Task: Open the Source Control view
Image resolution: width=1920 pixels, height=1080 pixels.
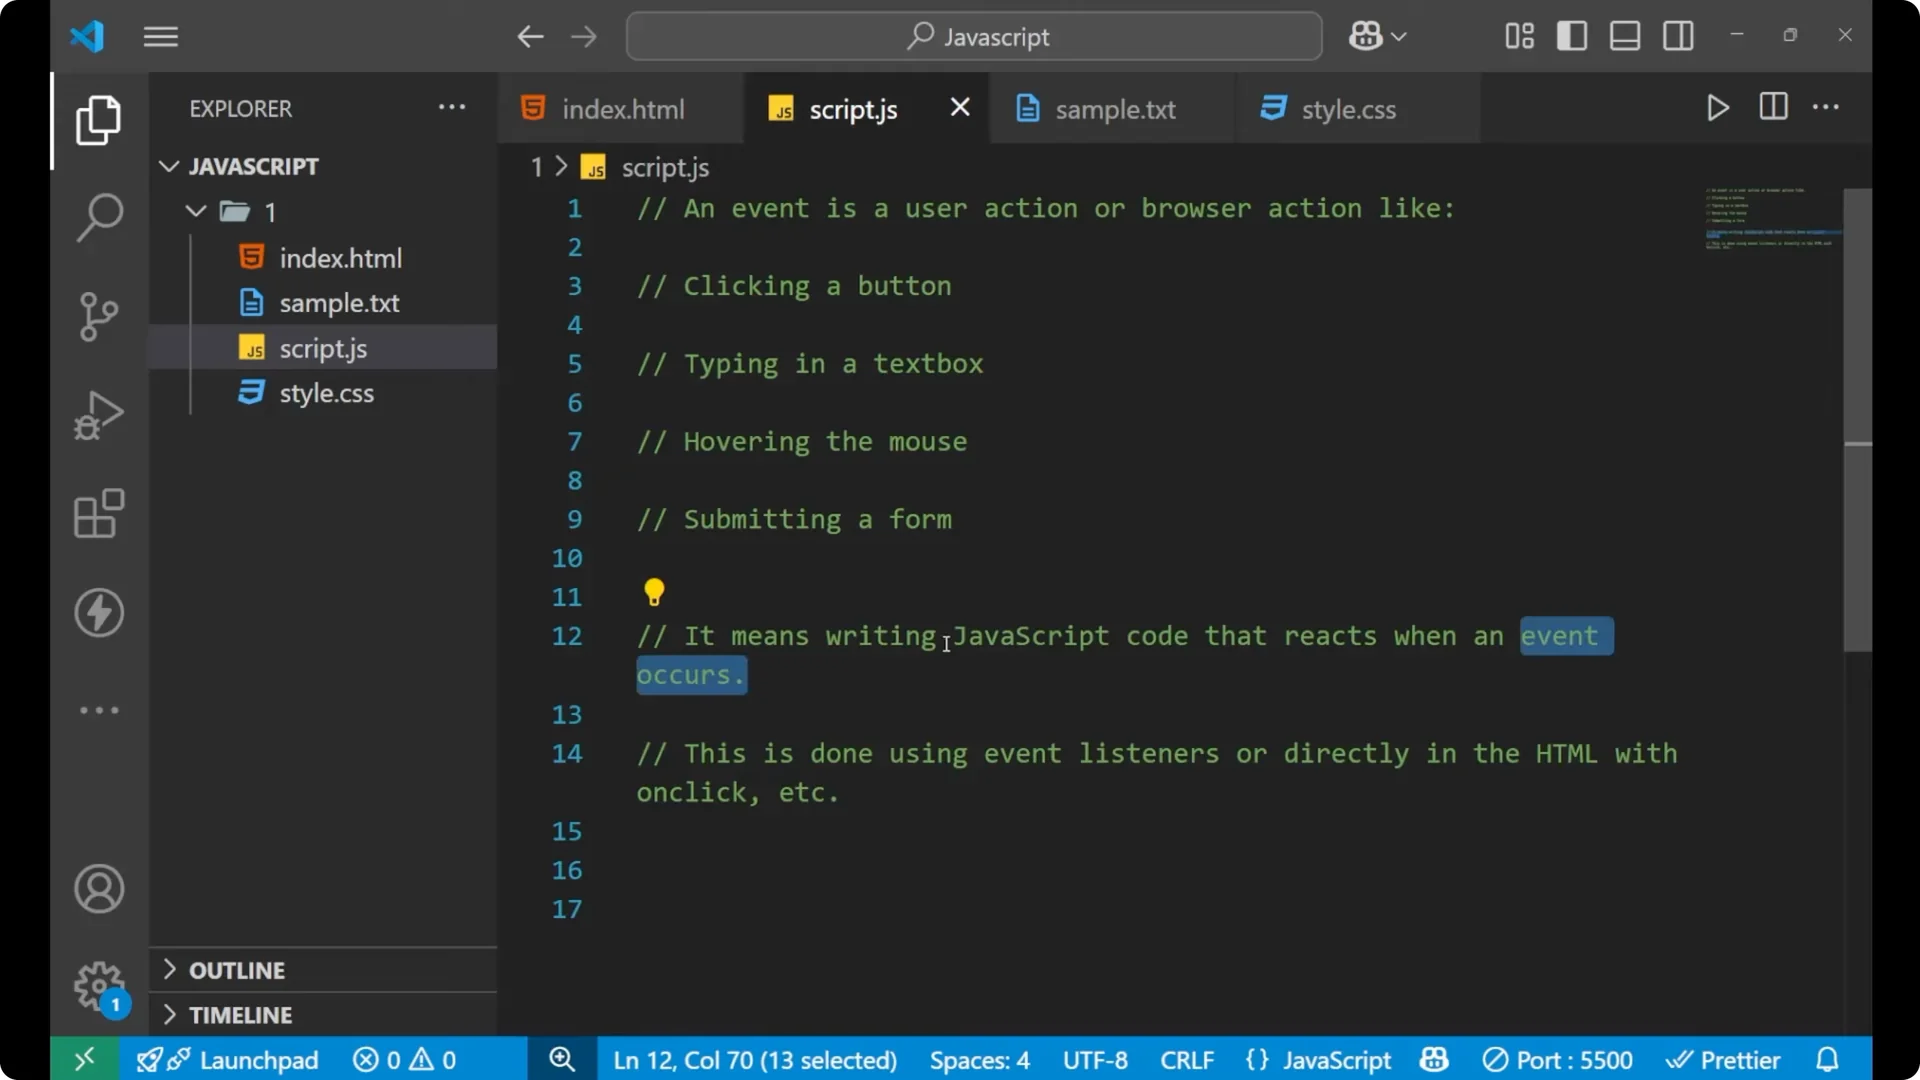Action: coord(98,316)
